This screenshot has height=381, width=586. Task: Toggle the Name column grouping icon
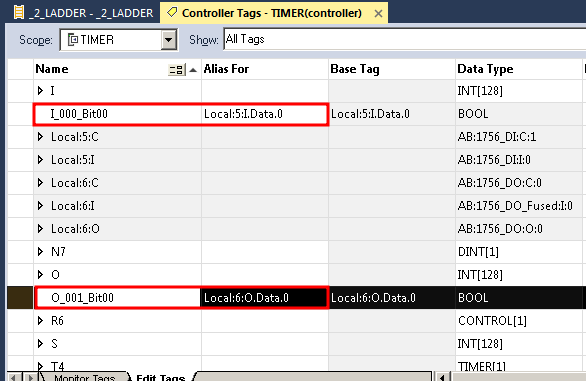tap(176, 70)
